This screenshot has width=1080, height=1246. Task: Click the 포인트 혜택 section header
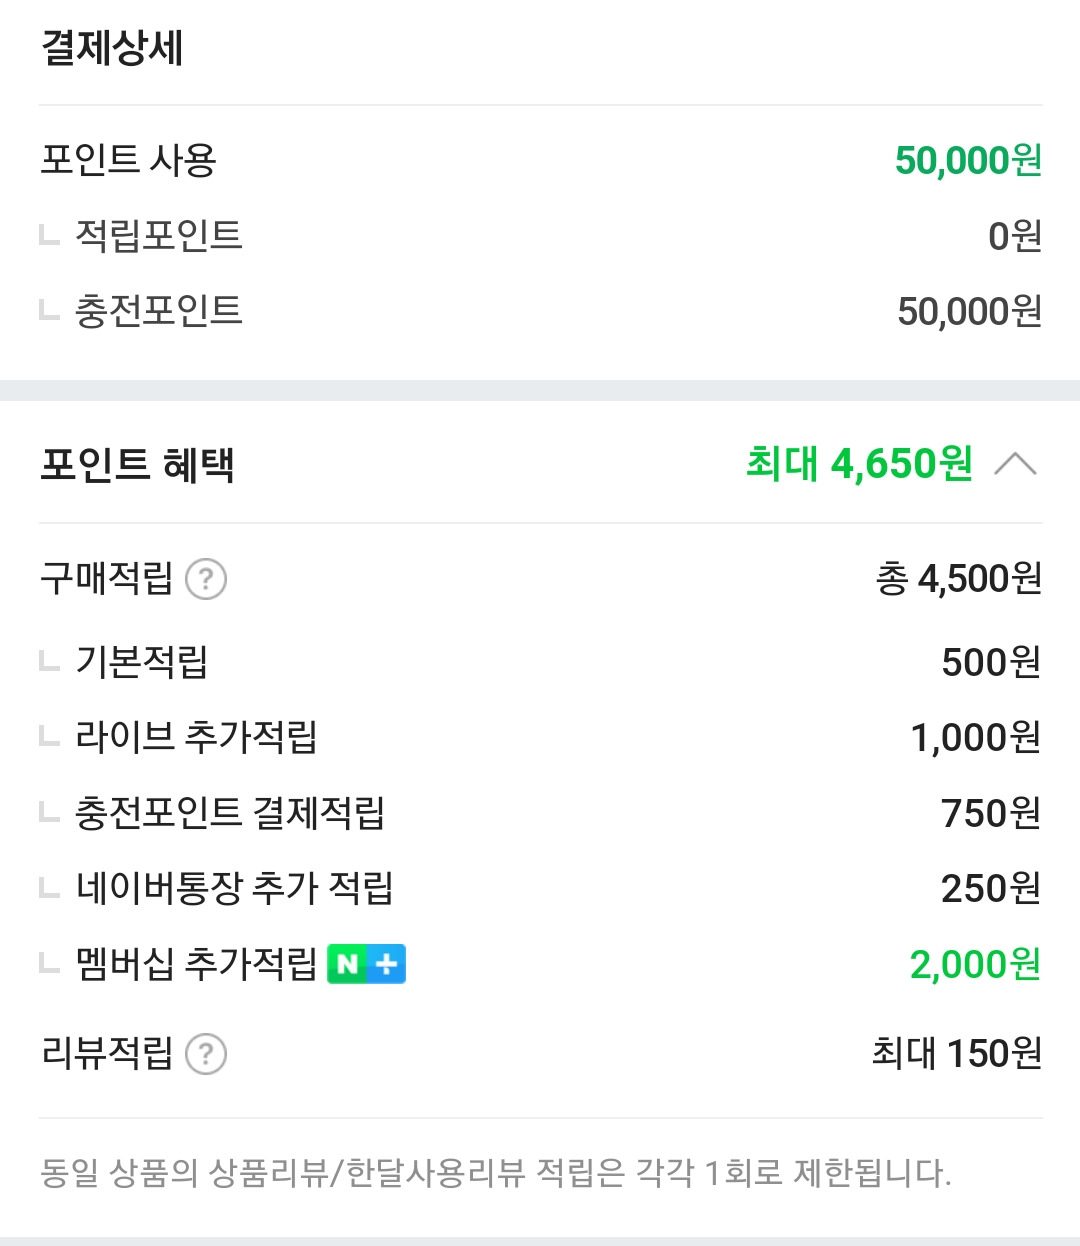[x=138, y=465]
